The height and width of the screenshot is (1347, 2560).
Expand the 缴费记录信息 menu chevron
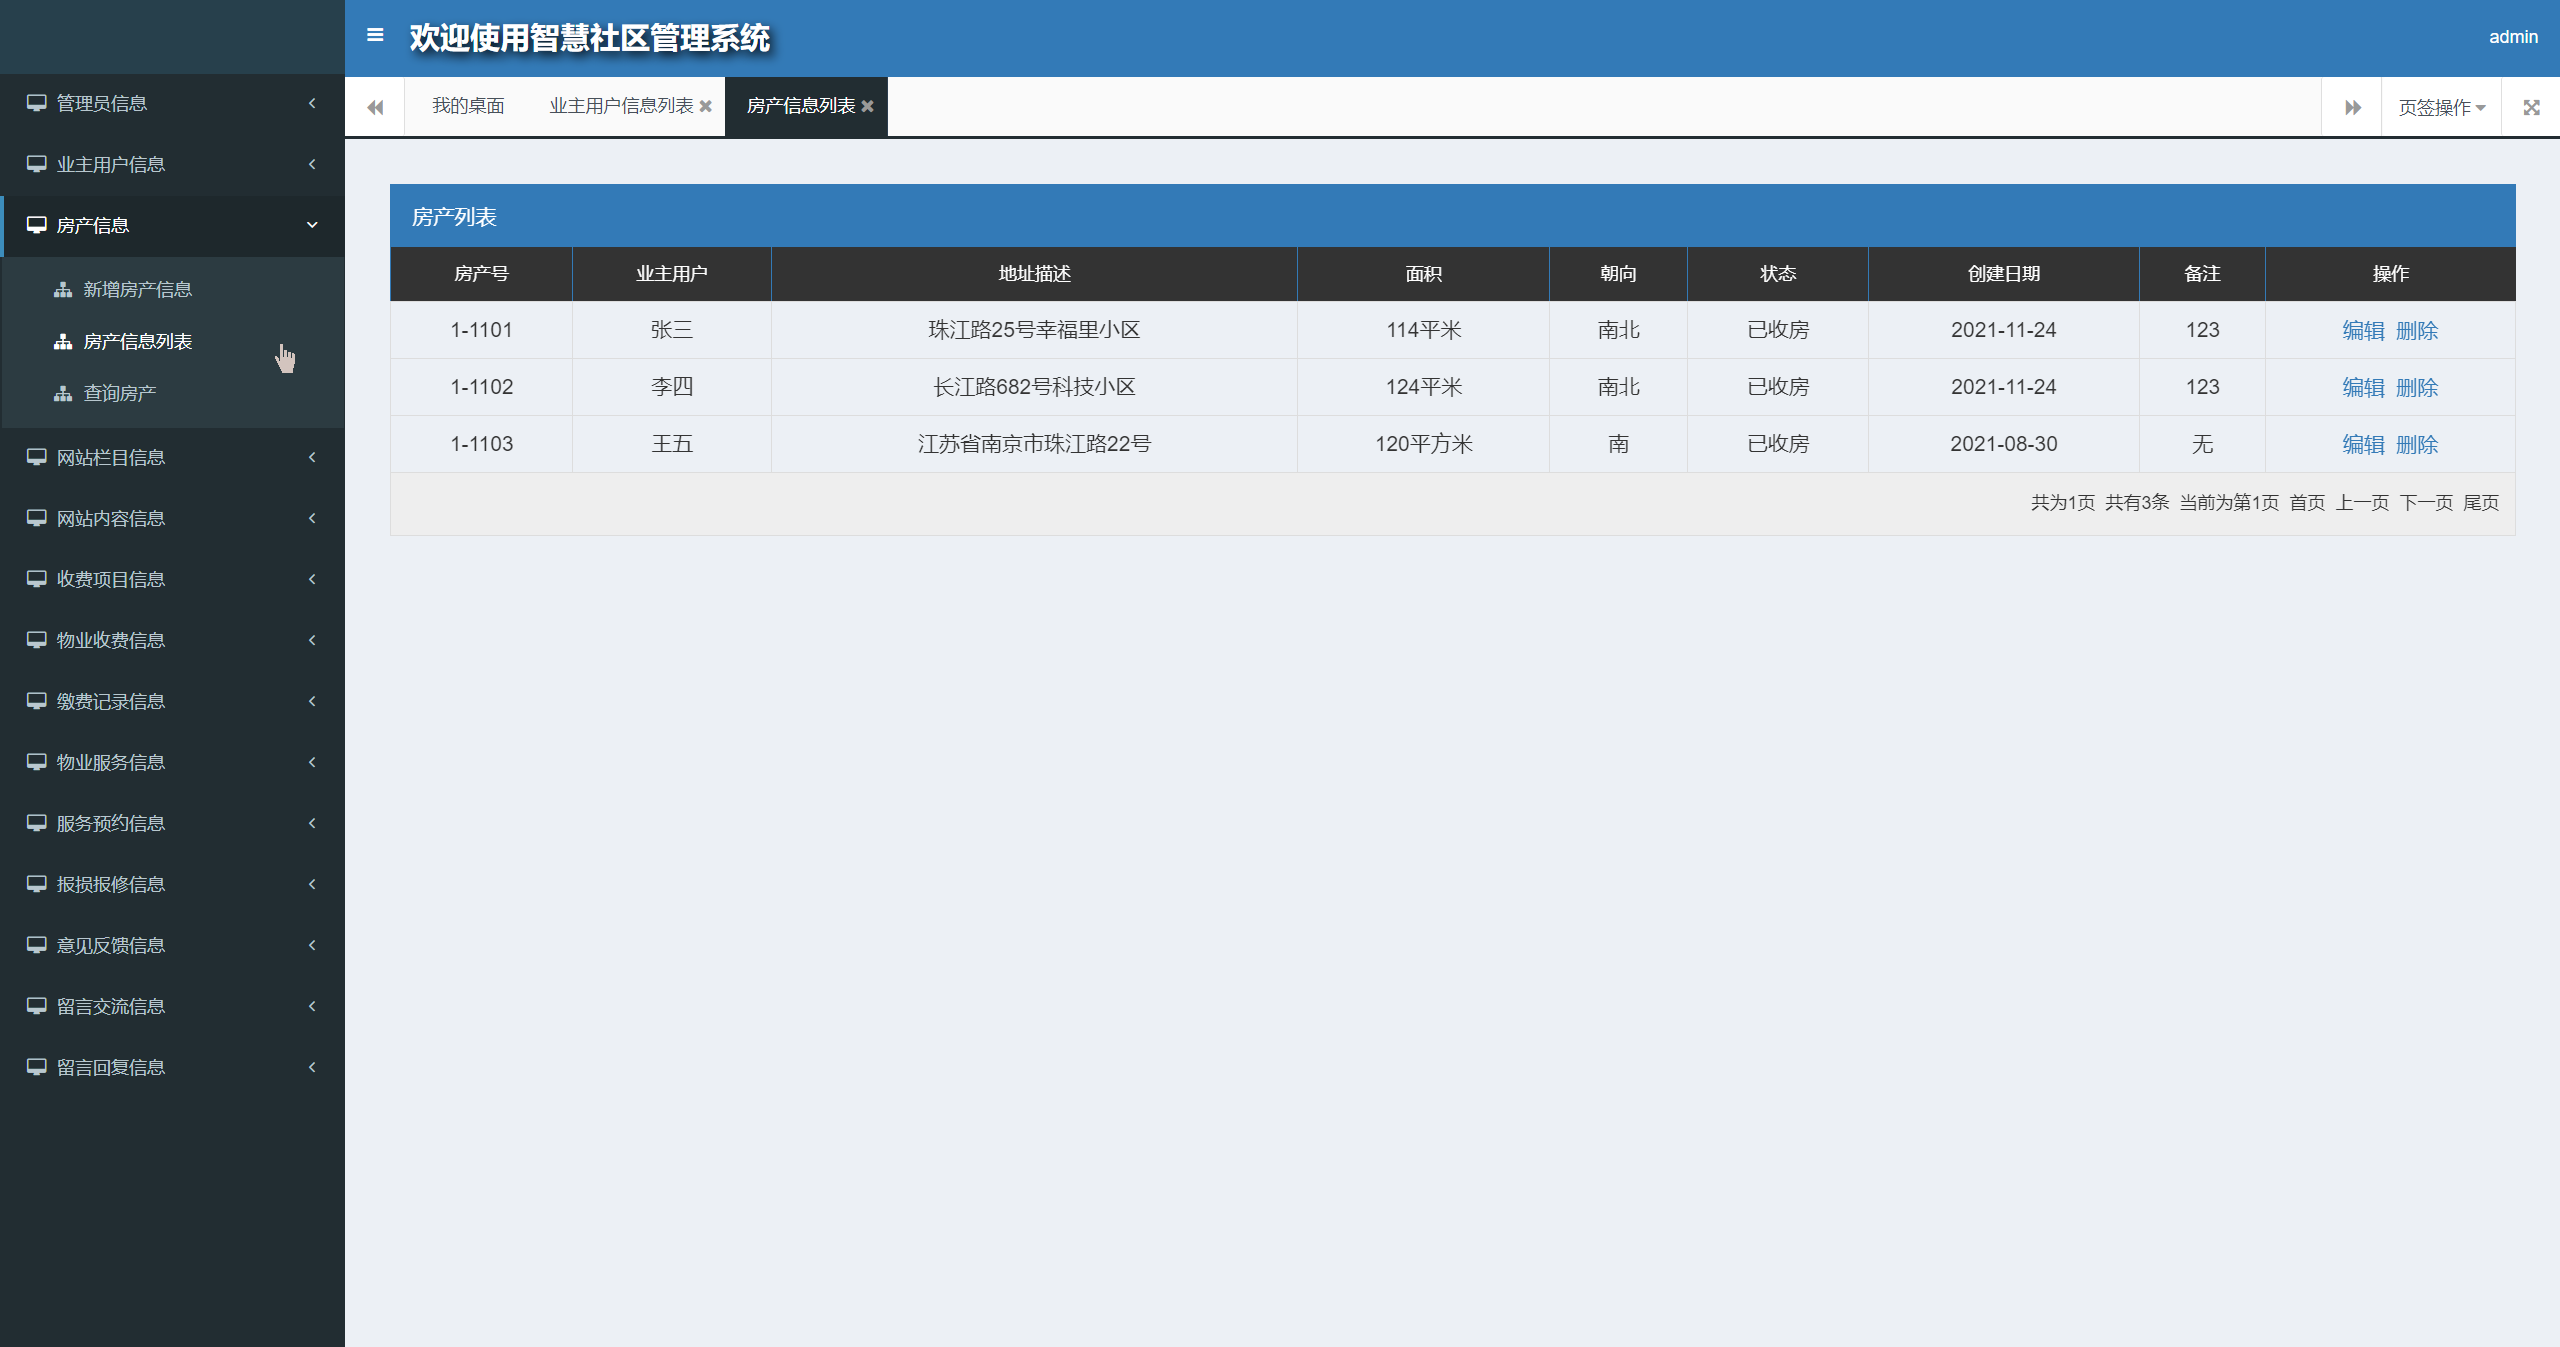tap(312, 701)
